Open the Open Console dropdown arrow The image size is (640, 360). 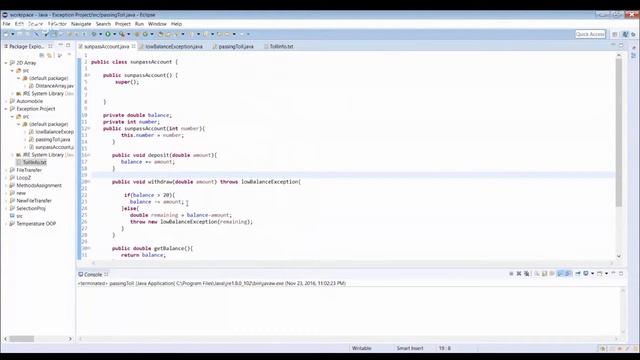pyautogui.click(x=606, y=273)
